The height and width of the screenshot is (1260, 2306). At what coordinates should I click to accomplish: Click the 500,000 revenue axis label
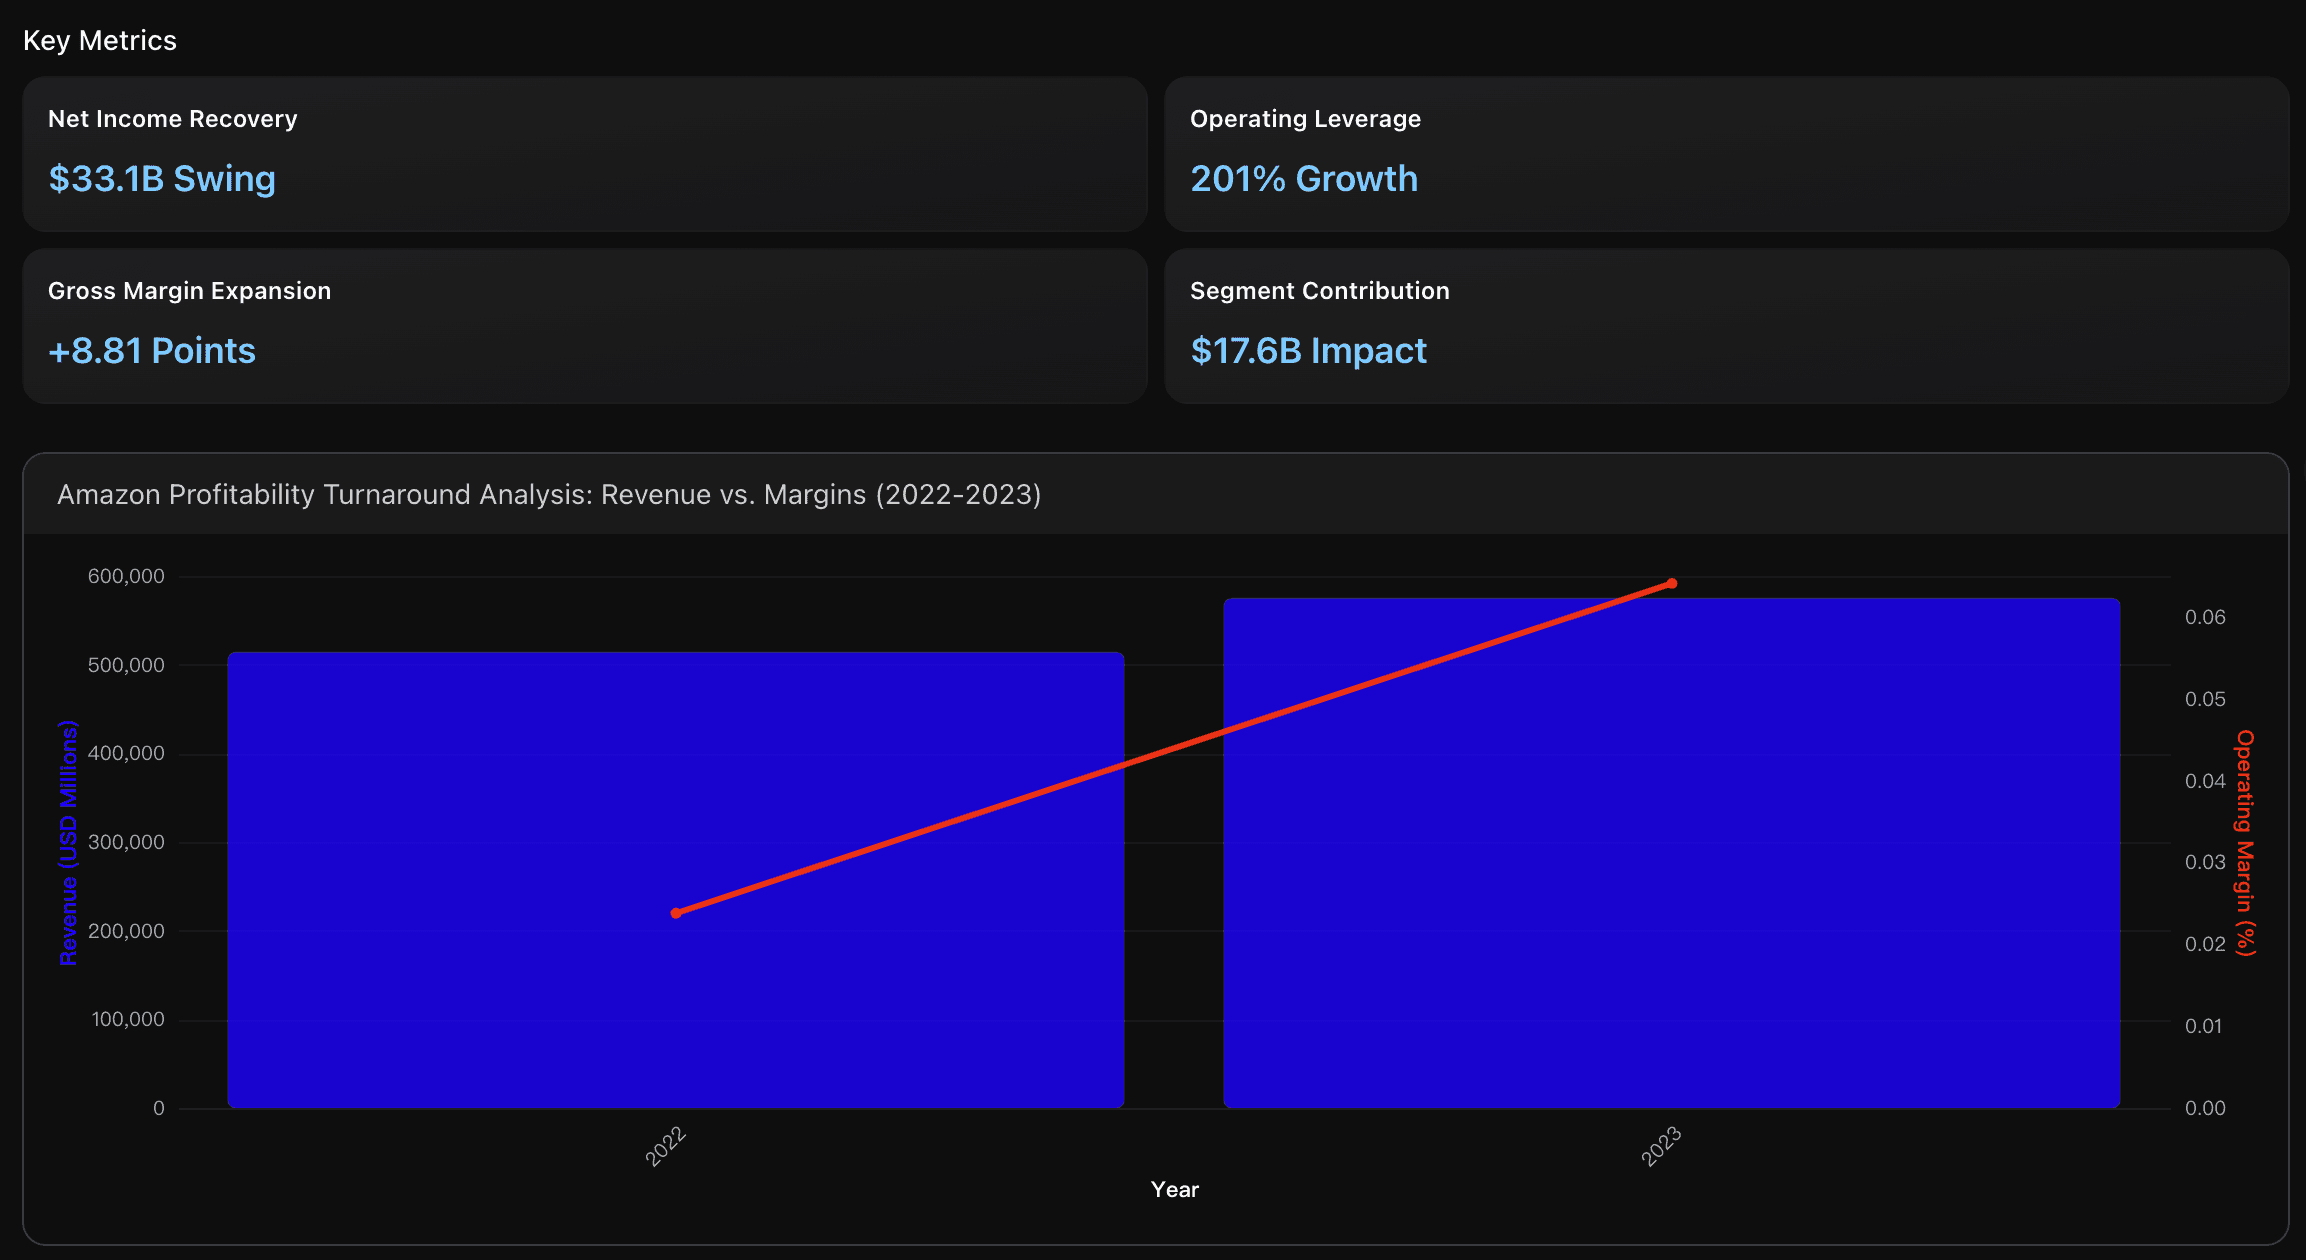click(x=126, y=666)
